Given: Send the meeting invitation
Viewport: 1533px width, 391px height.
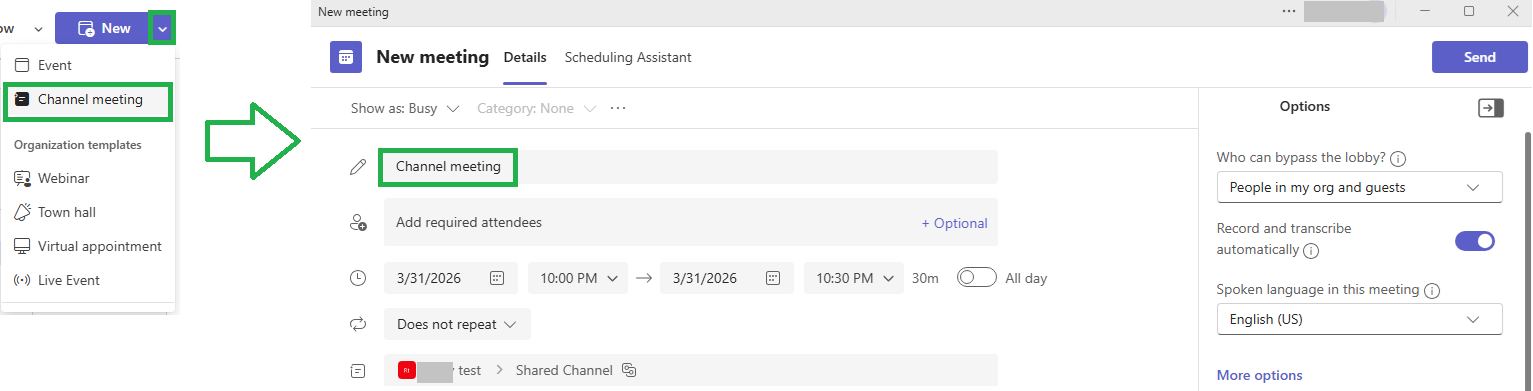Looking at the screenshot, I should (1480, 57).
